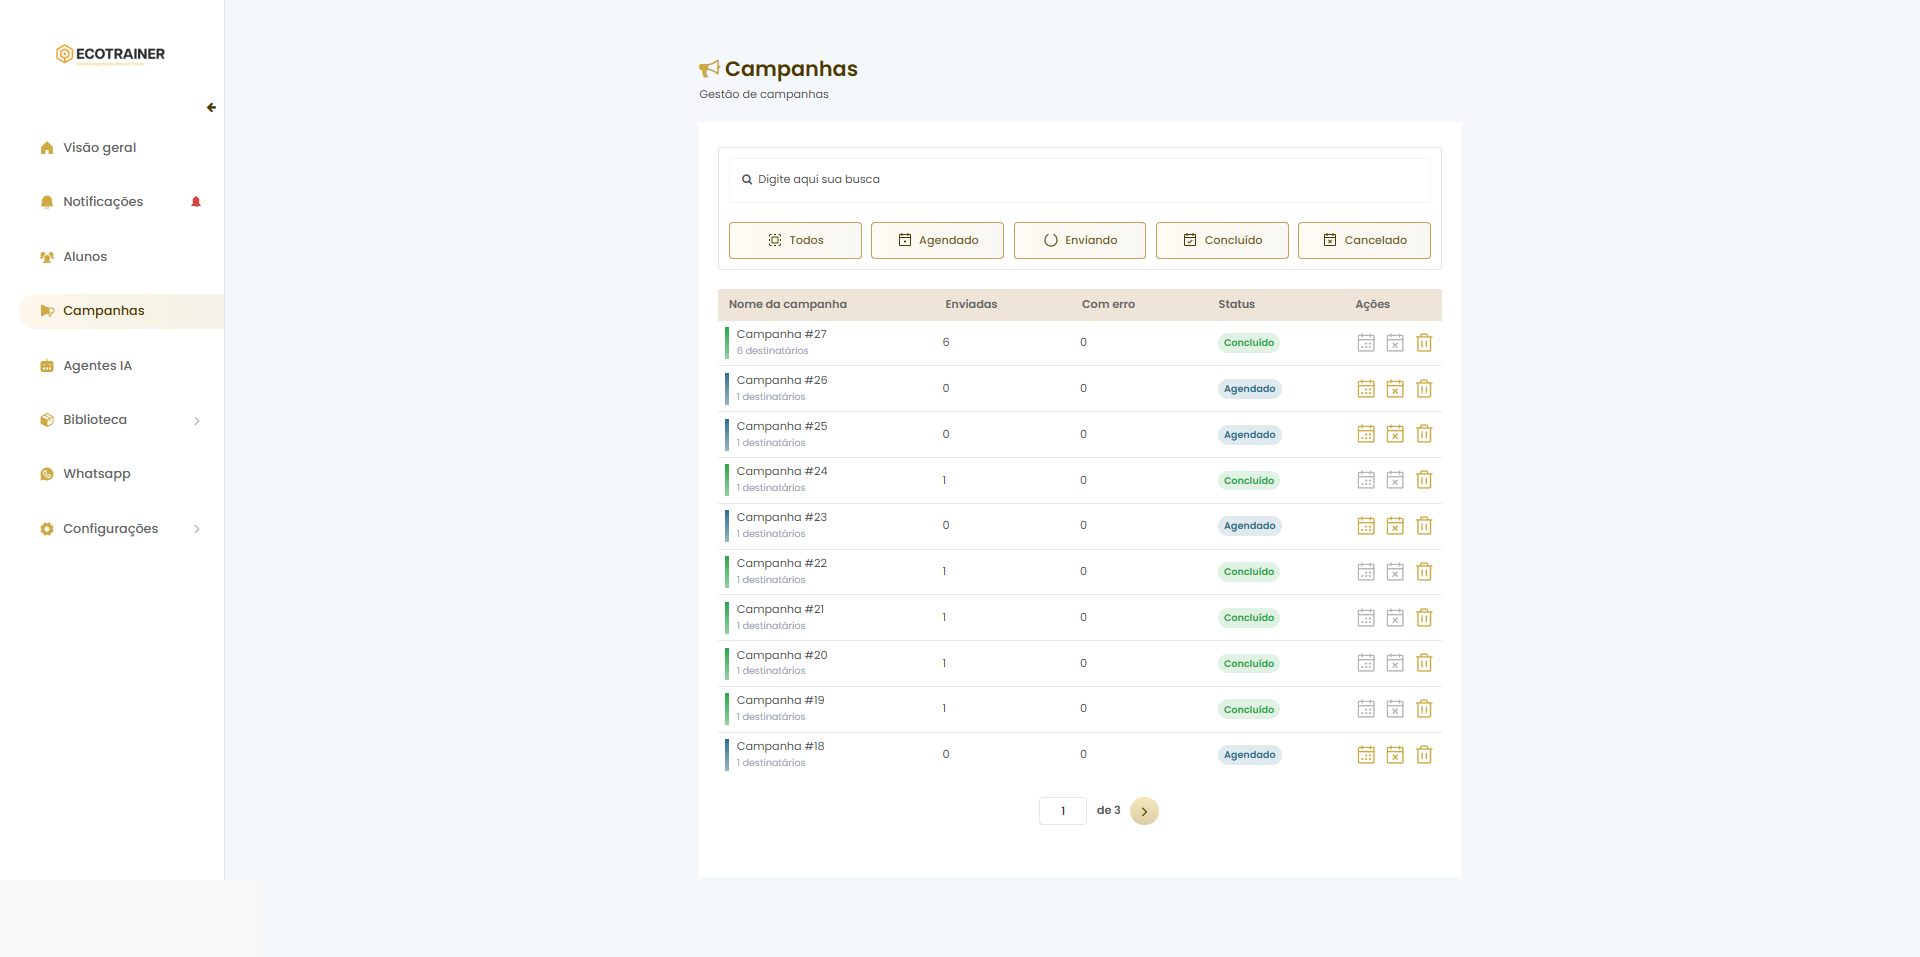The image size is (1920, 957).
Task: Expand the Configurações submenu chevron
Action: [197, 529]
